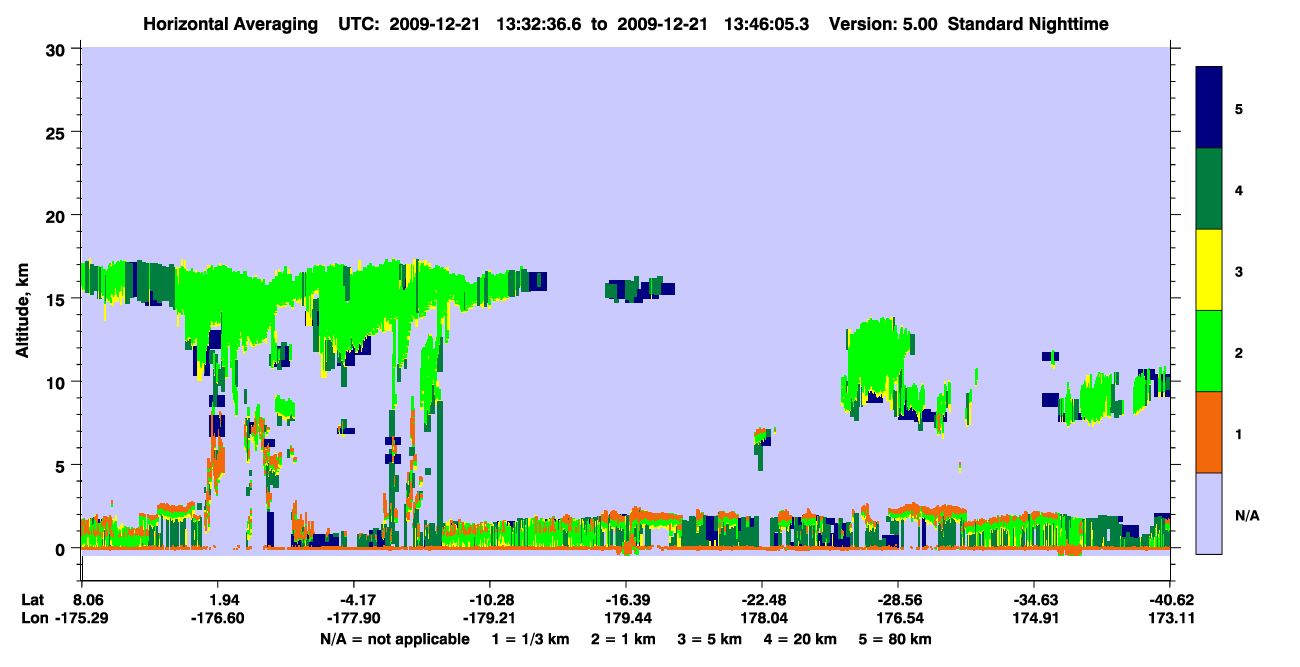The height and width of the screenshot is (667, 1300).
Task: Click the 'Lat' row label
Action: 33,600
